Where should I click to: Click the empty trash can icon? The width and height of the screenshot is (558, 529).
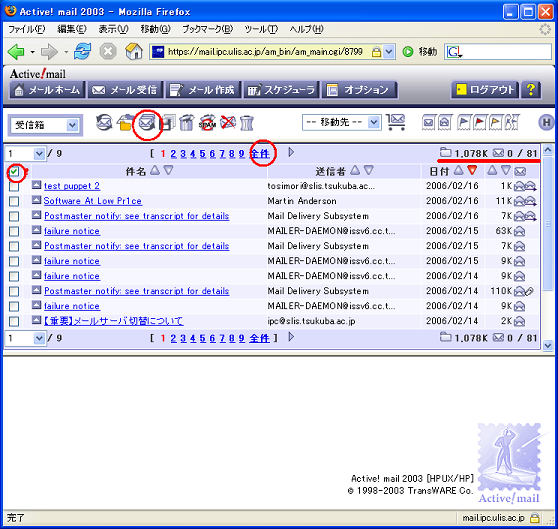point(246,123)
